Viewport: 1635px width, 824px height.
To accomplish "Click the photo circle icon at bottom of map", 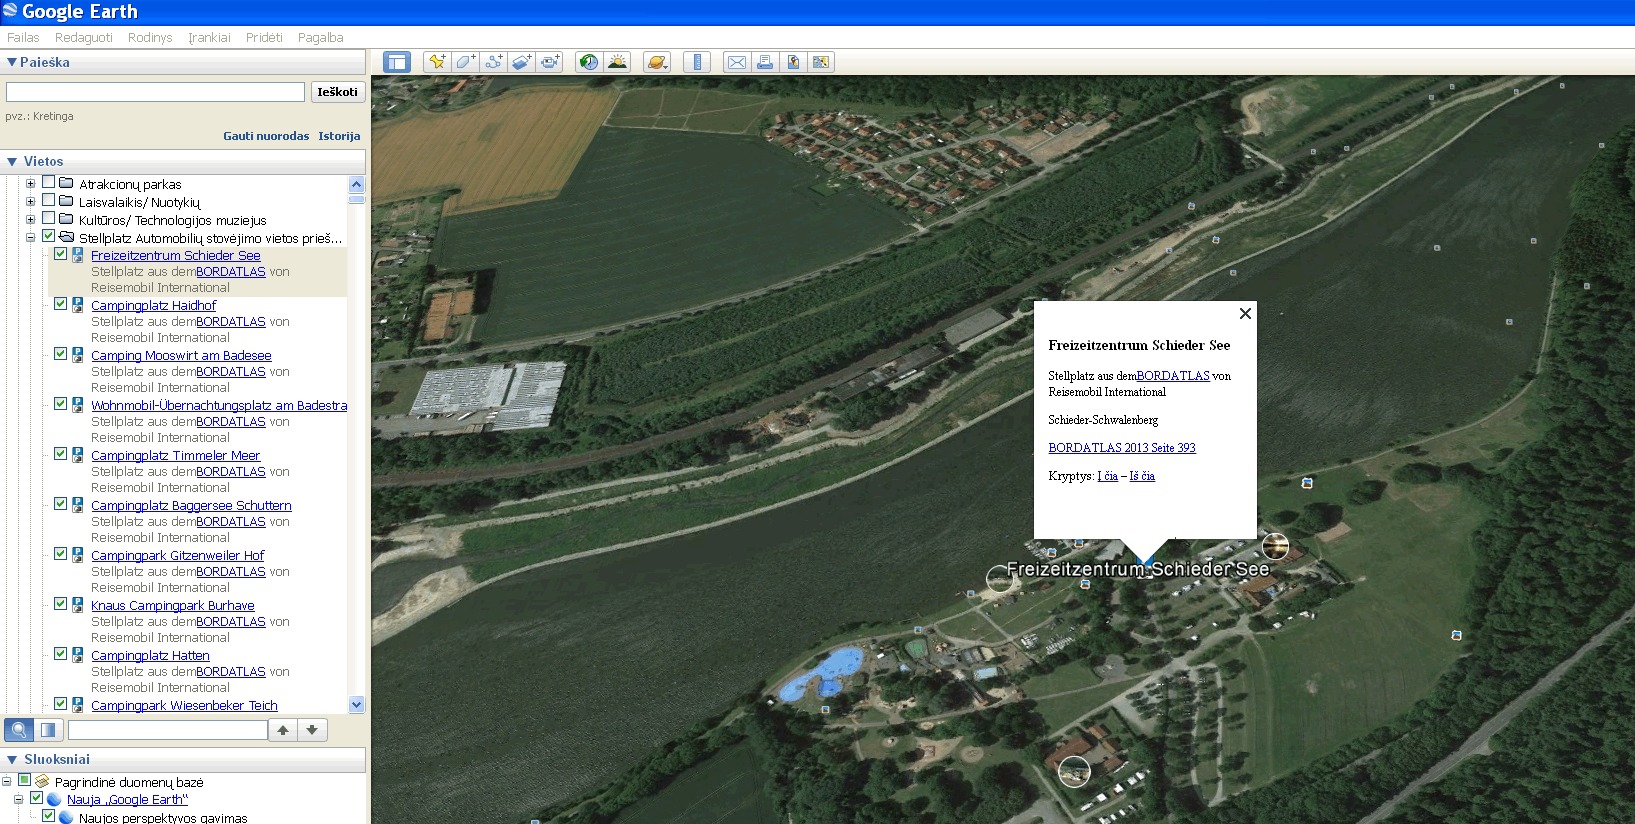I will (x=1074, y=772).
